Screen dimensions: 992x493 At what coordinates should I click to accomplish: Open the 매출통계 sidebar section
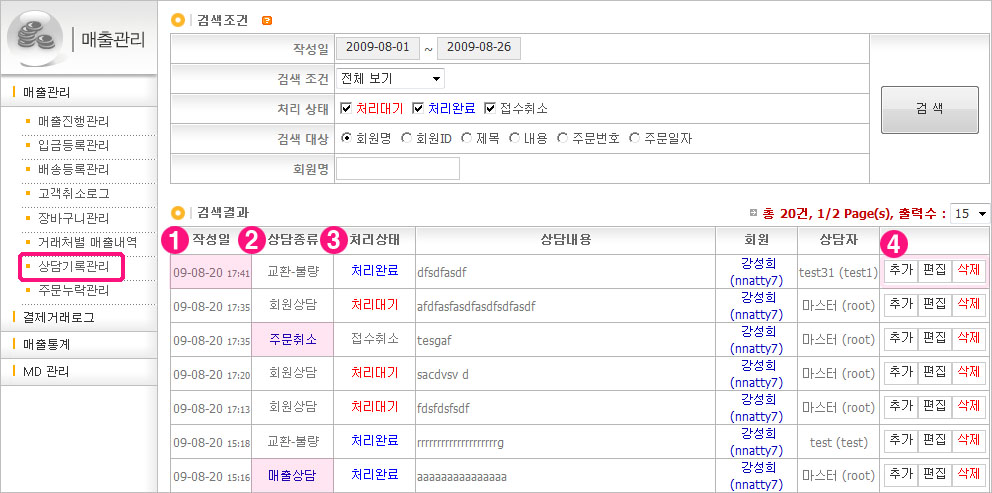(x=46, y=344)
